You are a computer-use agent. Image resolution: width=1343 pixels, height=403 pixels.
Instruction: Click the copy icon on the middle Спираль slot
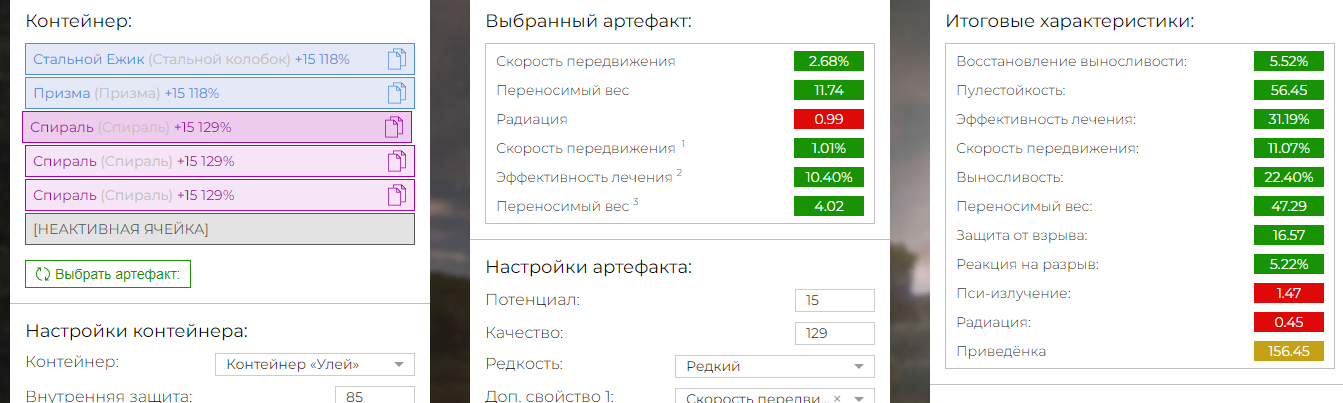(x=396, y=161)
